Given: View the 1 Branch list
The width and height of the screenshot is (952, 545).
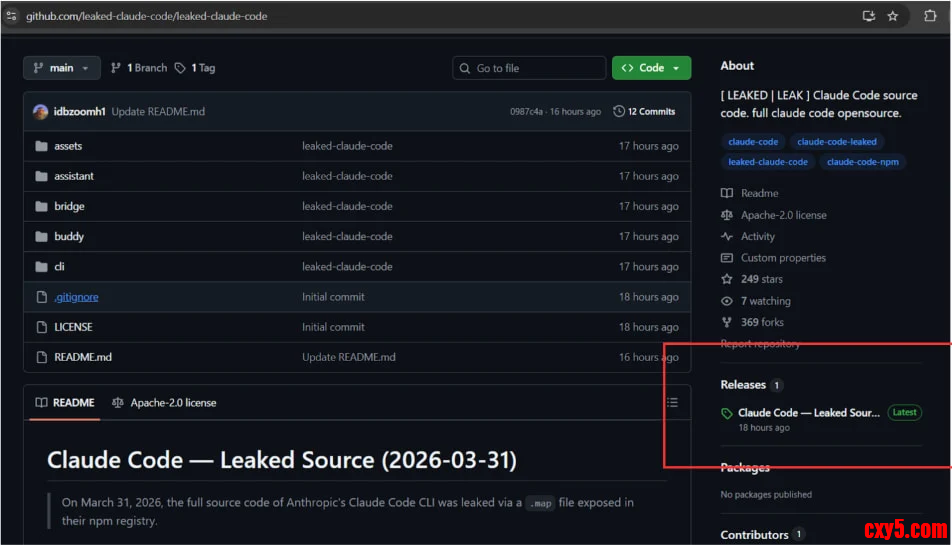Looking at the screenshot, I should coord(139,68).
